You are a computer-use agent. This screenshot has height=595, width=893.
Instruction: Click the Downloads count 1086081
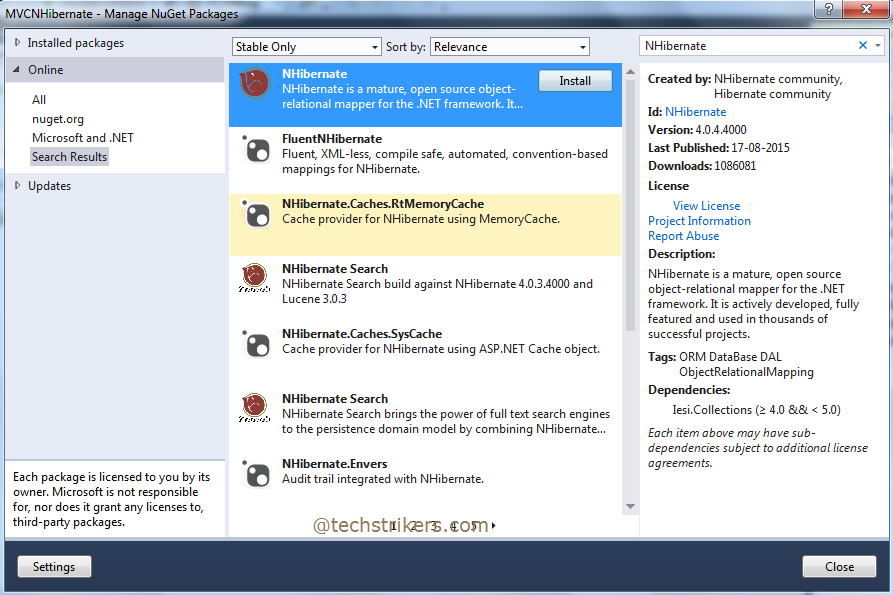735,166
